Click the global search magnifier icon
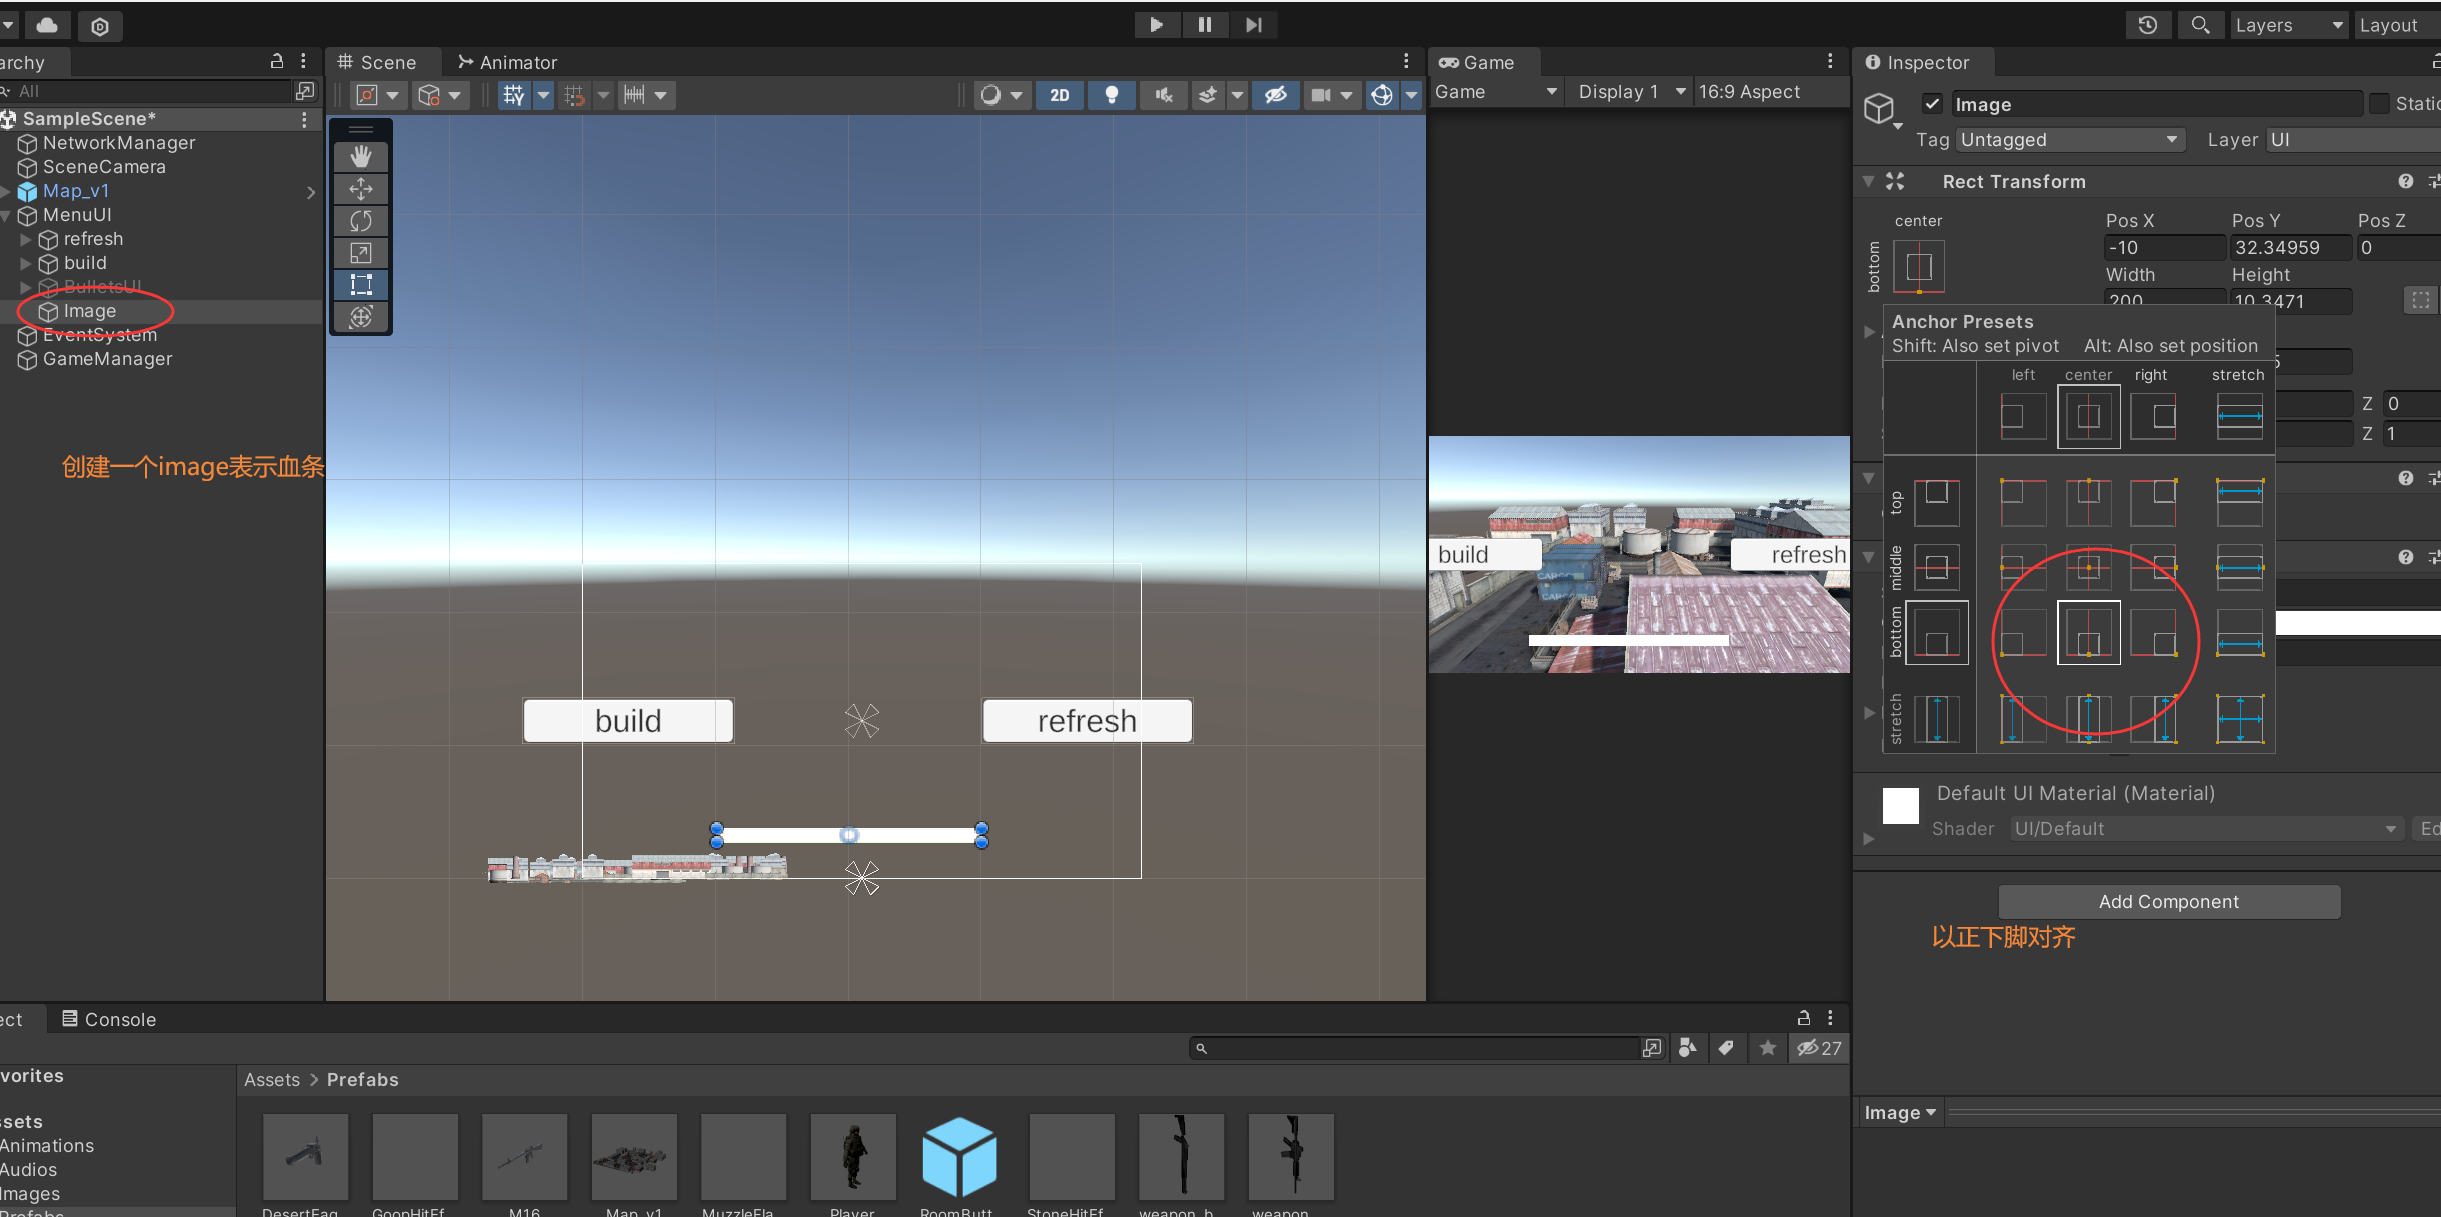This screenshot has width=2441, height=1217. coord(2200,25)
